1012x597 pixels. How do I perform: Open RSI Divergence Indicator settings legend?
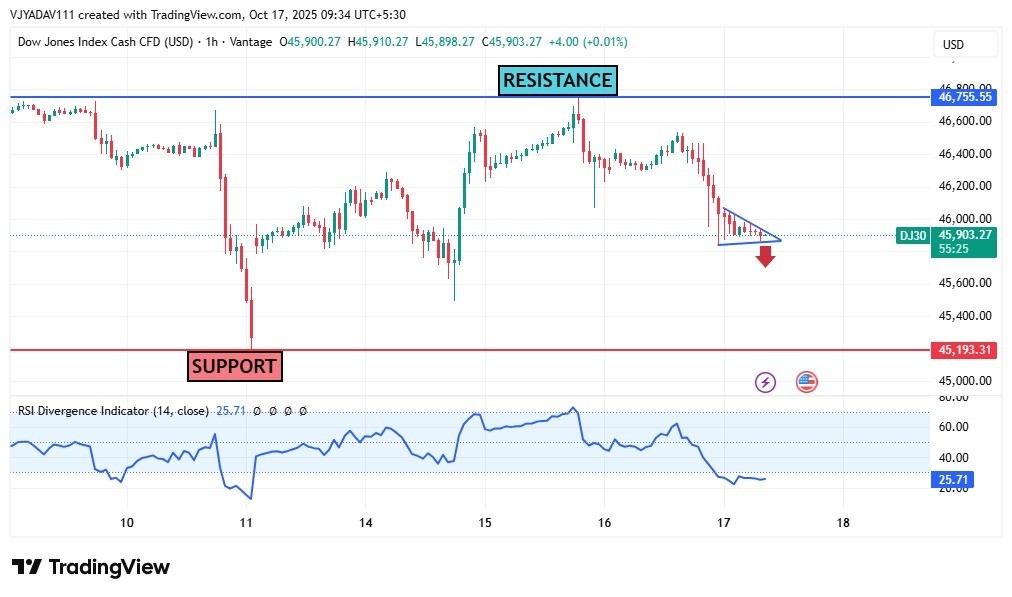pos(113,411)
